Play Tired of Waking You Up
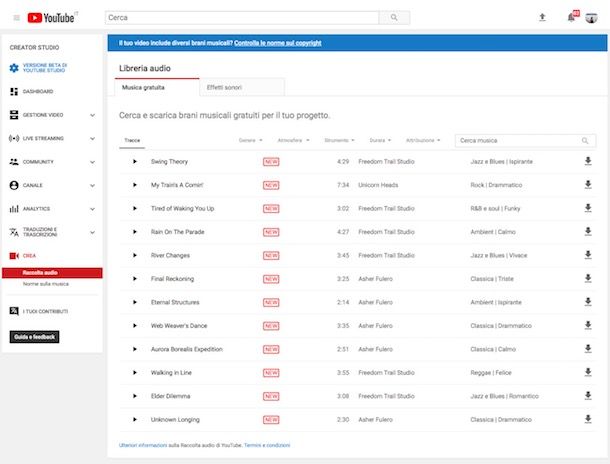Screen dimensions: 610x464 coord(135,208)
